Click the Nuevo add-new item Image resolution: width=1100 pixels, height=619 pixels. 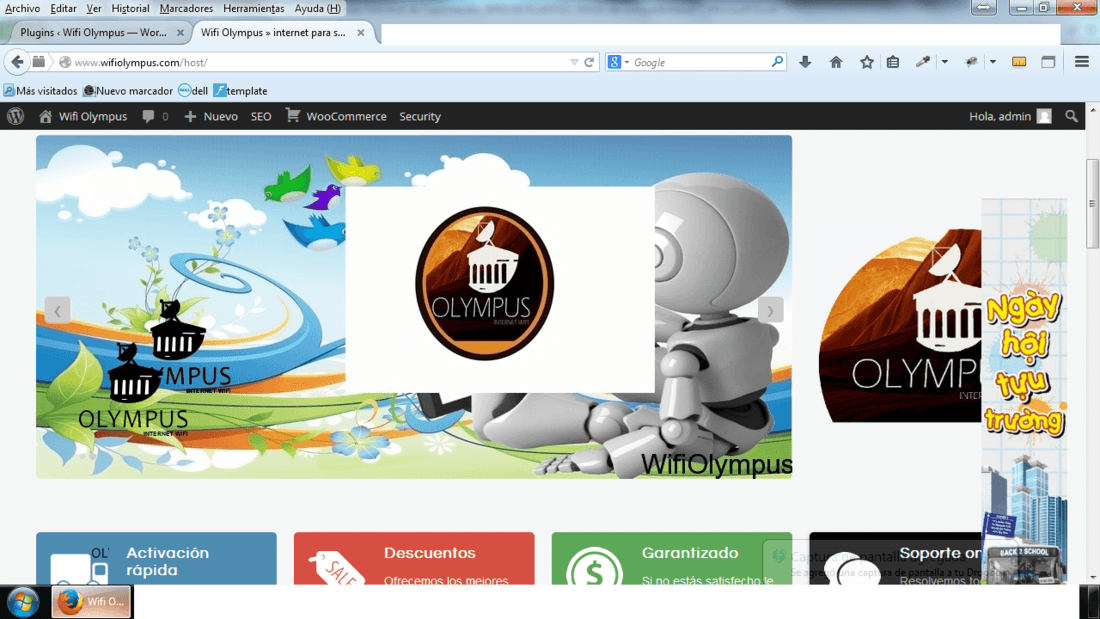[x=211, y=117]
